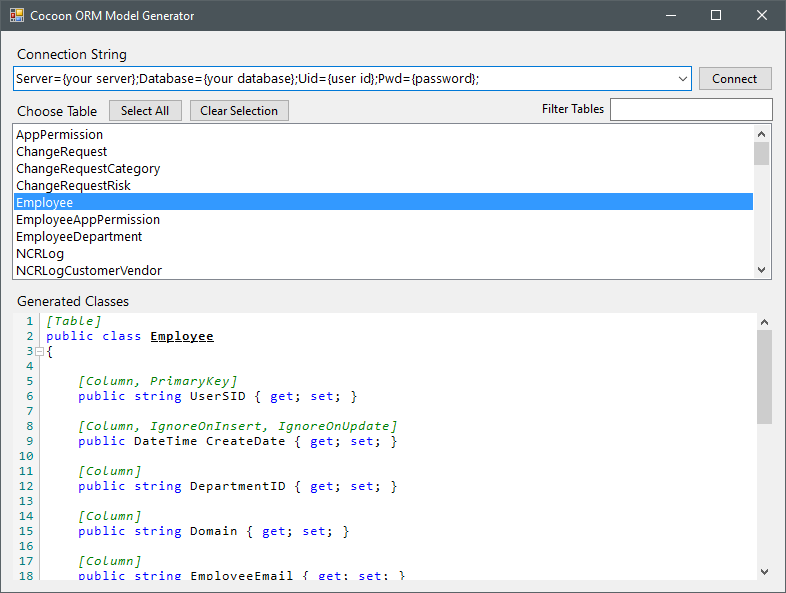
Task: Focus the Filter Tables input field
Action: tap(691, 109)
